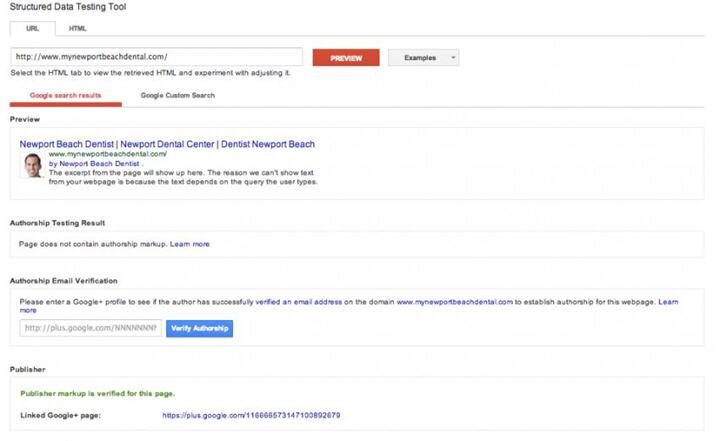720x441 pixels.
Task: Click the 'Preview' section heading
Action: coord(25,119)
